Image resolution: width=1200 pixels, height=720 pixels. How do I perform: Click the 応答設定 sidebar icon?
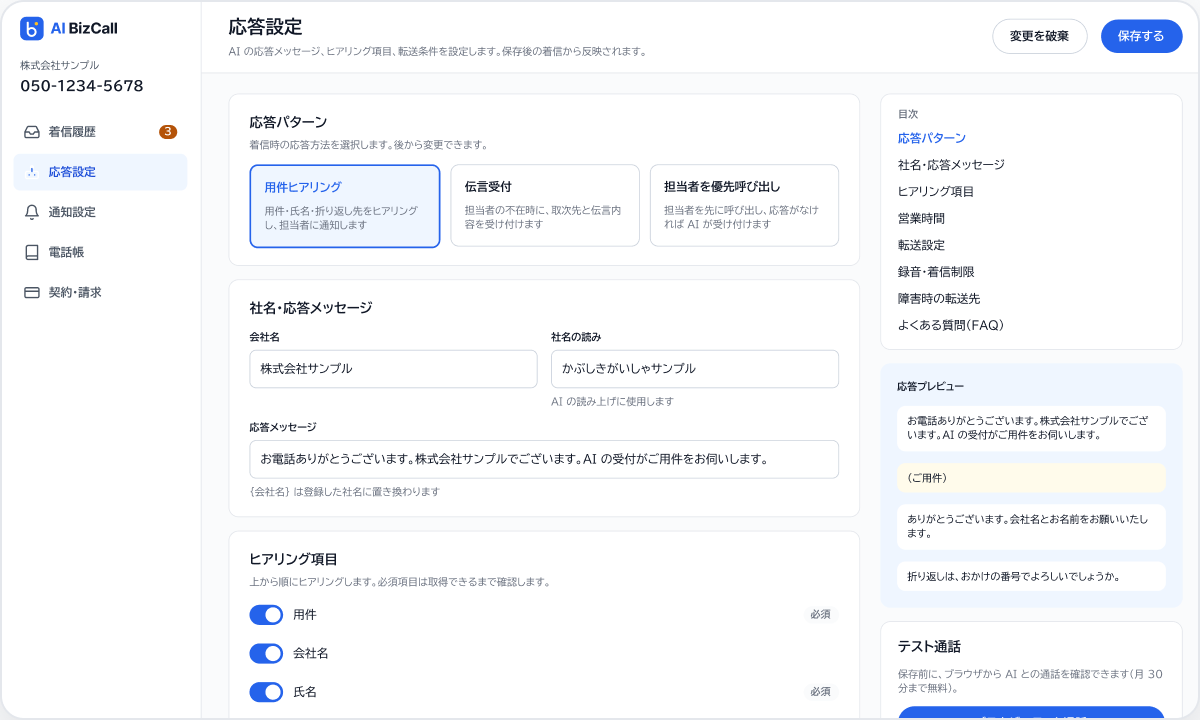point(32,172)
